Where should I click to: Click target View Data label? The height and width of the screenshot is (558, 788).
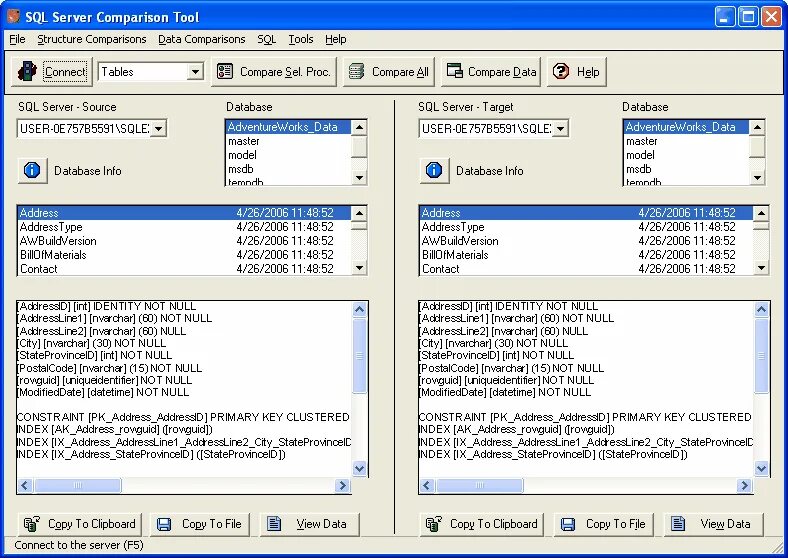[725, 524]
